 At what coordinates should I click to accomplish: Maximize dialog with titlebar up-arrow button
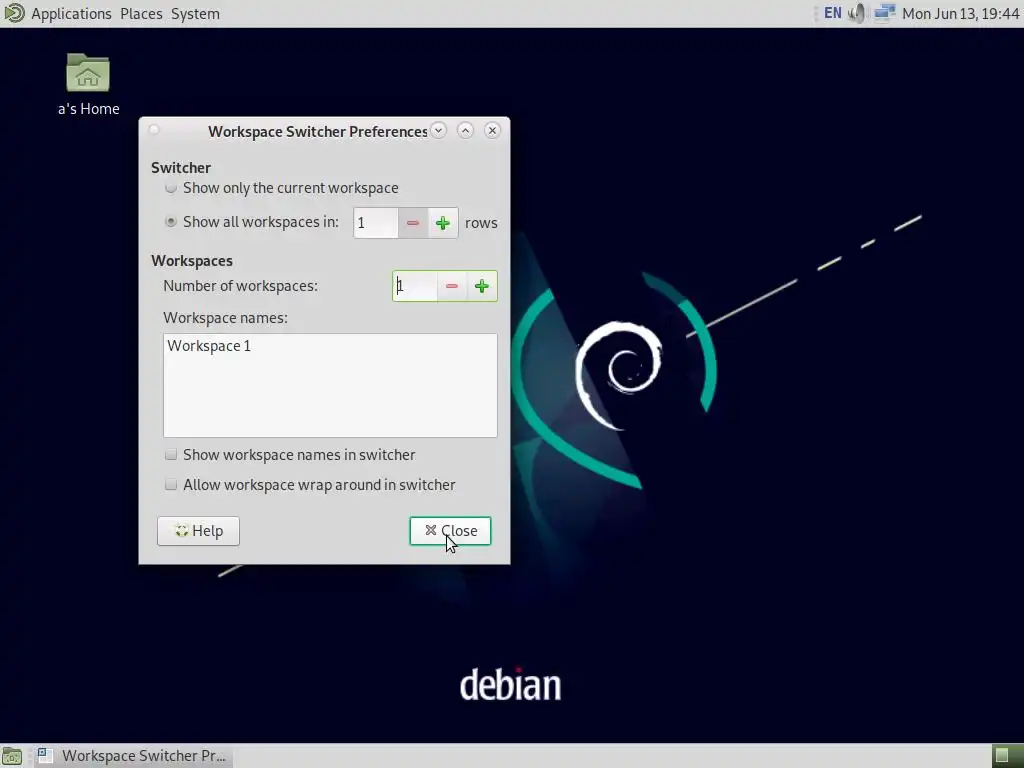[x=466, y=131]
